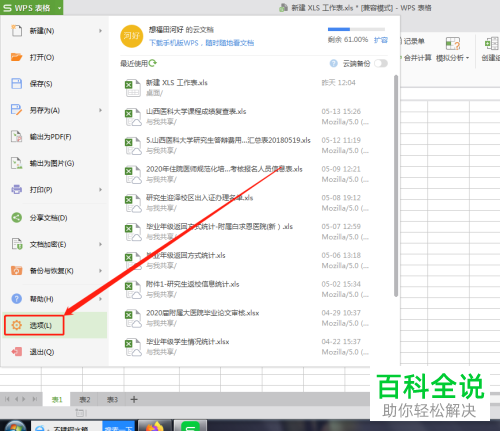Select the 选项(L) menu item
The image size is (500, 431).
click(55, 325)
